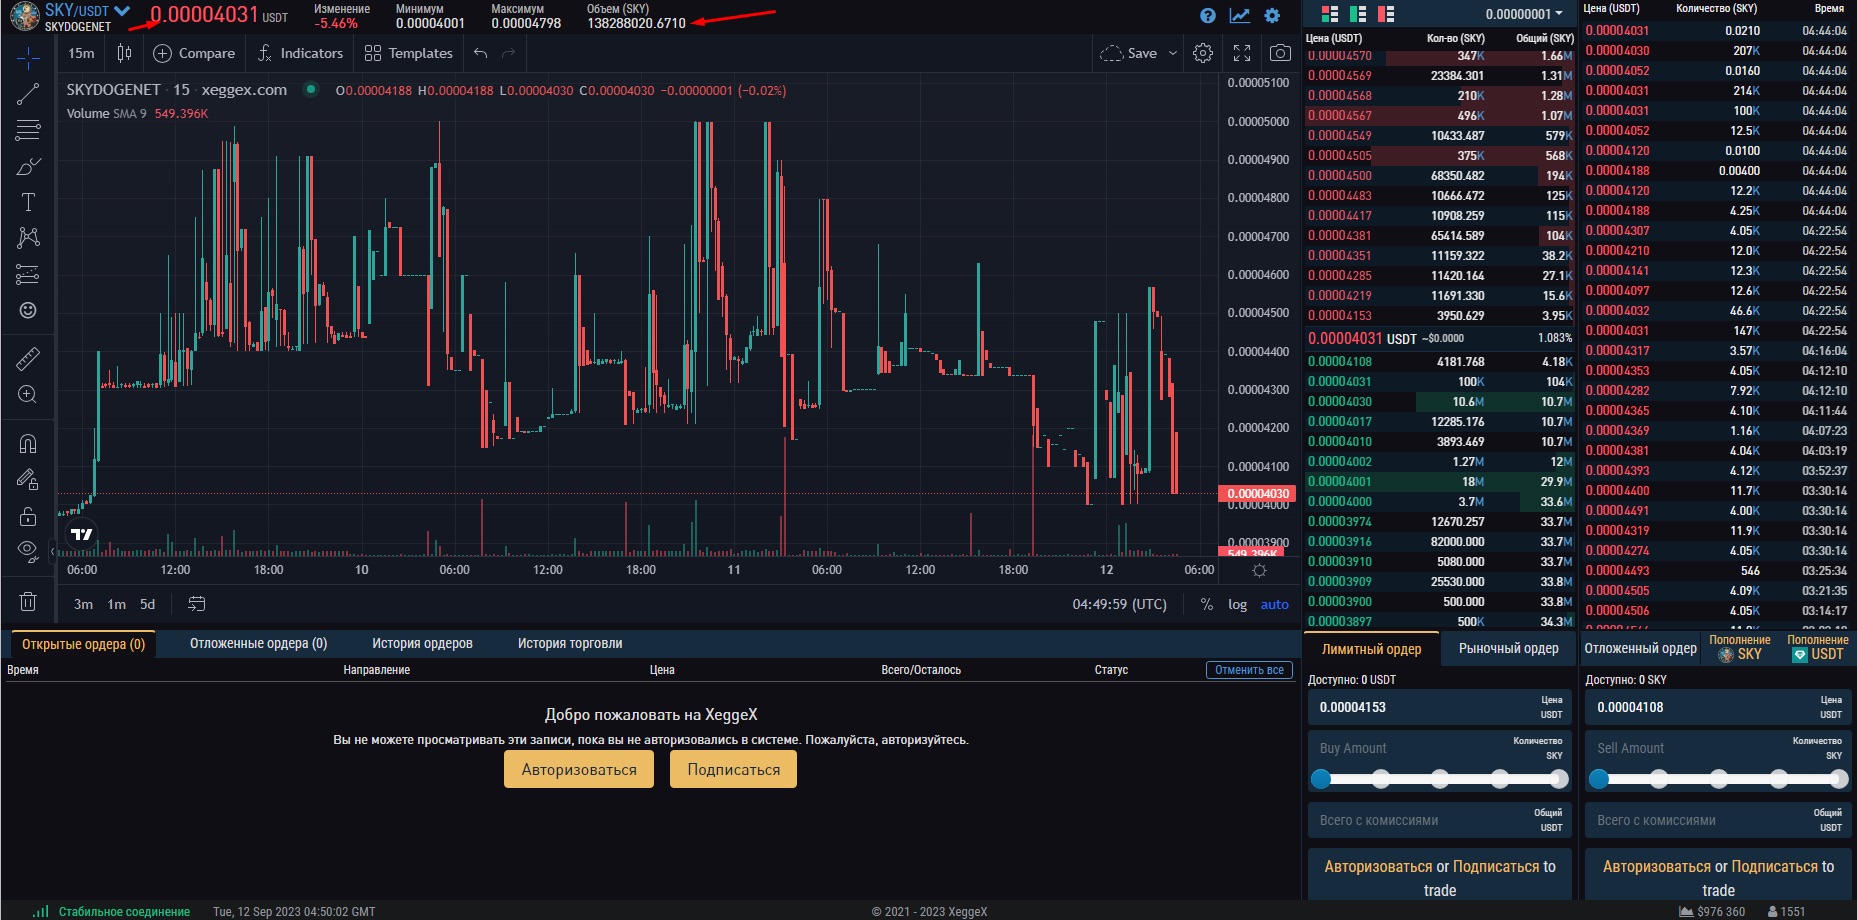
Task: Open the chart view icon in header
Action: point(1240,15)
